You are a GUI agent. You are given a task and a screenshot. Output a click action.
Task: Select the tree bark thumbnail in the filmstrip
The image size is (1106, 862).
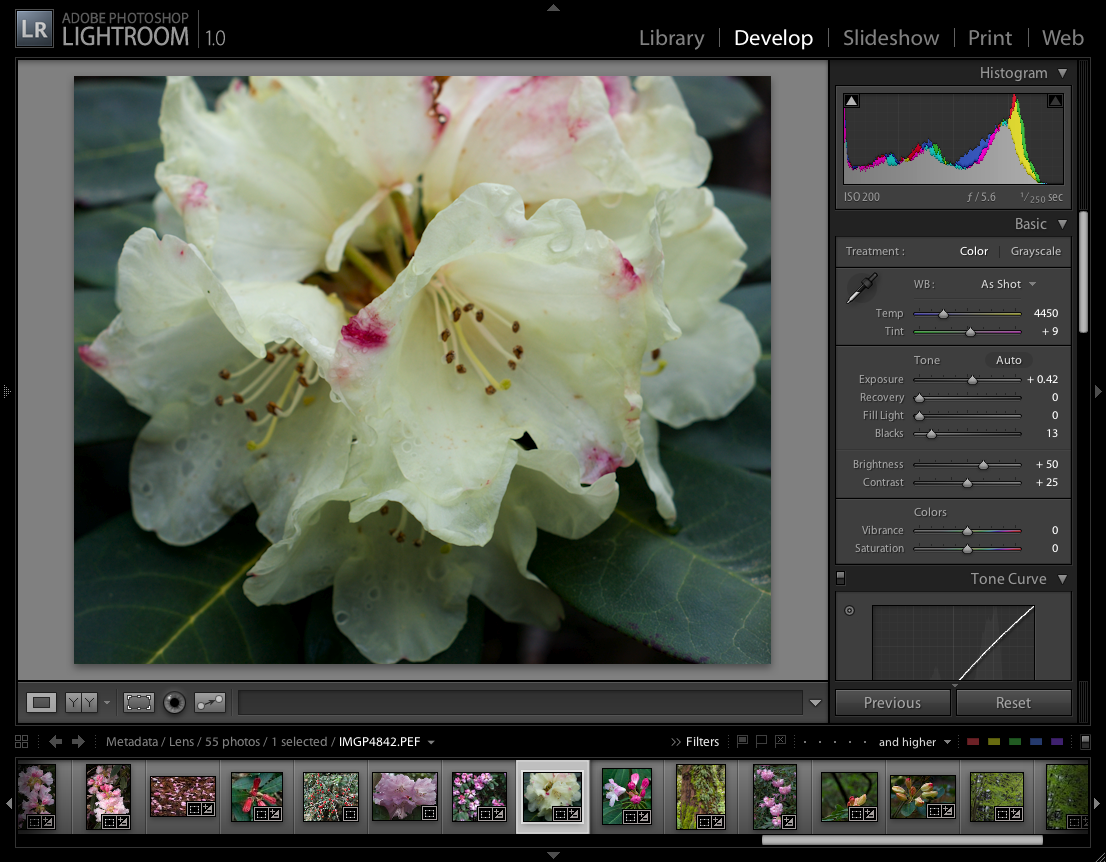click(700, 796)
